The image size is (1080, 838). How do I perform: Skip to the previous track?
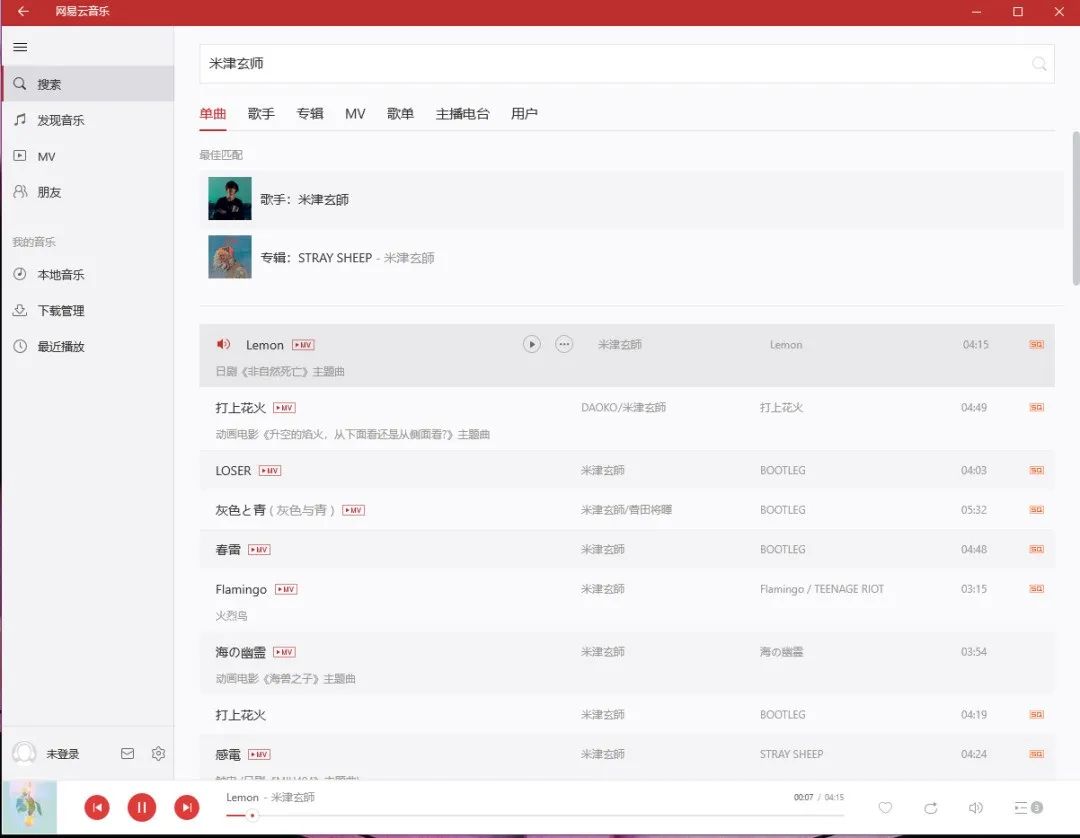[x=97, y=807]
